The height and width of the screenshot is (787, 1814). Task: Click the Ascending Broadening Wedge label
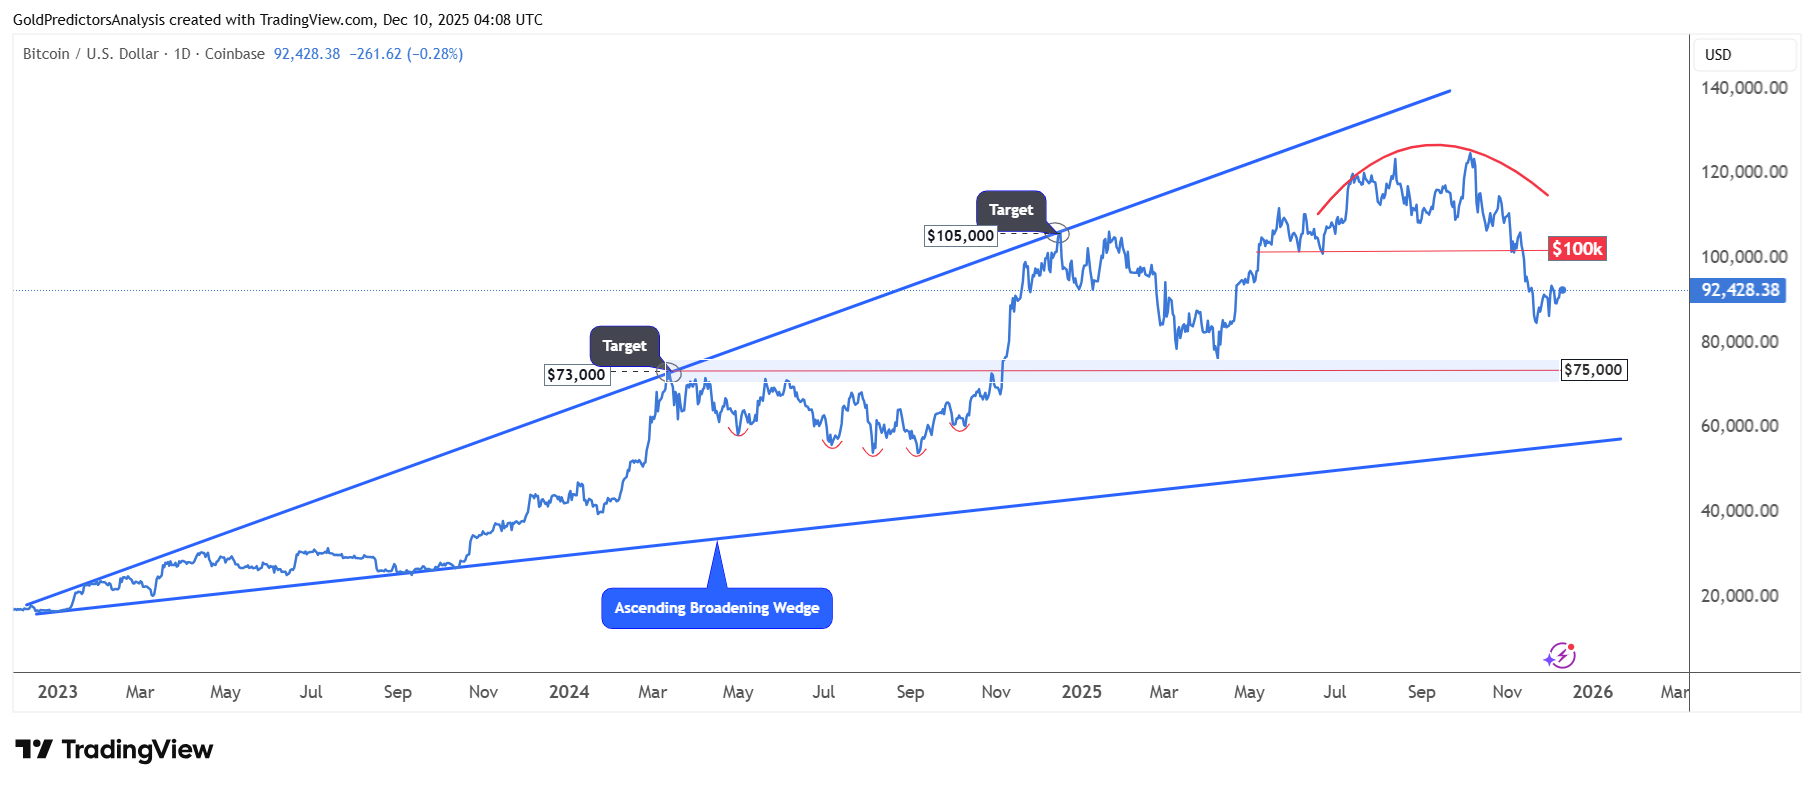coord(716,608)
